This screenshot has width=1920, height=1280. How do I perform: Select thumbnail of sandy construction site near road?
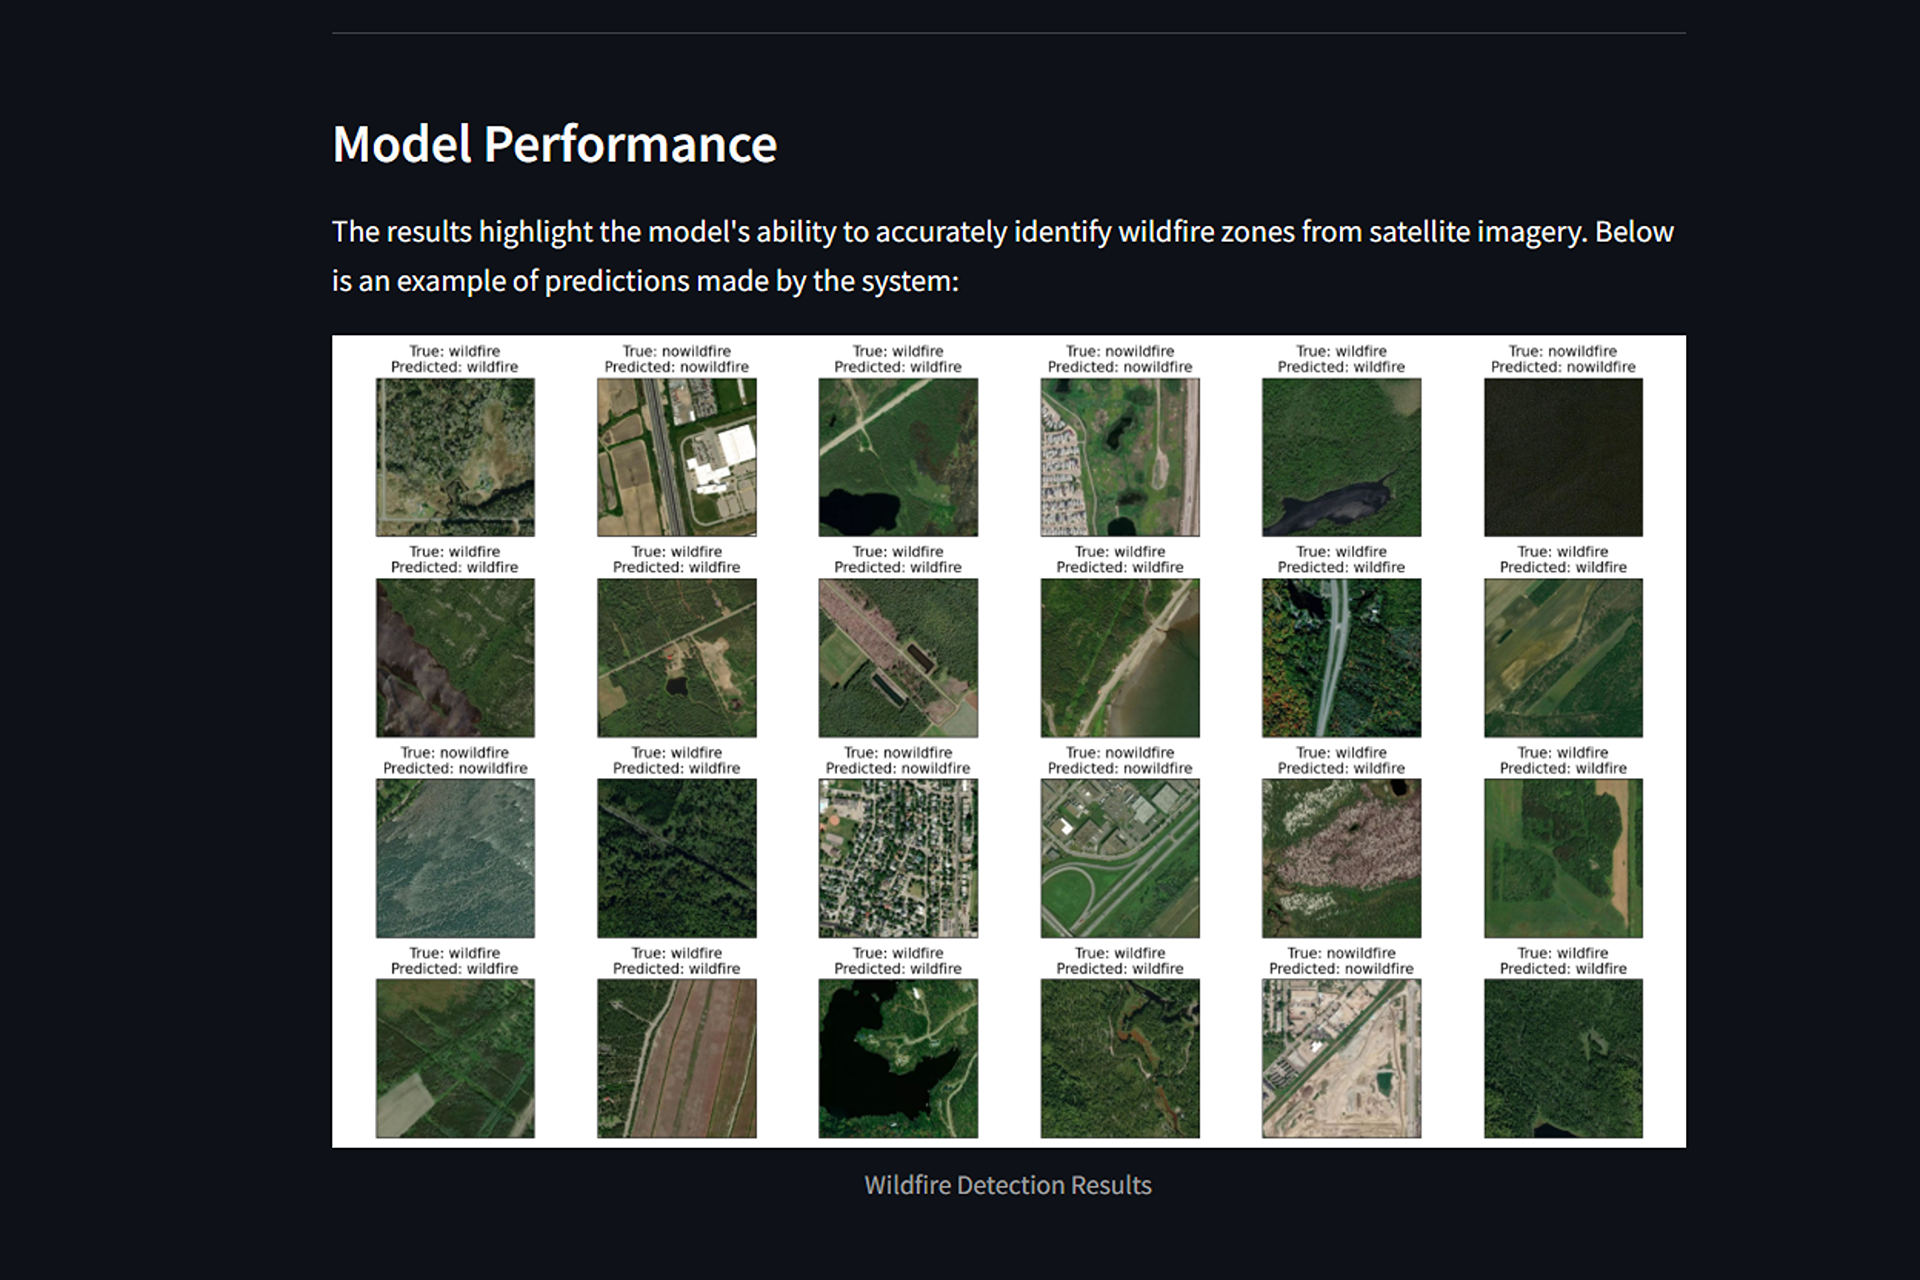[1341, 1058]
